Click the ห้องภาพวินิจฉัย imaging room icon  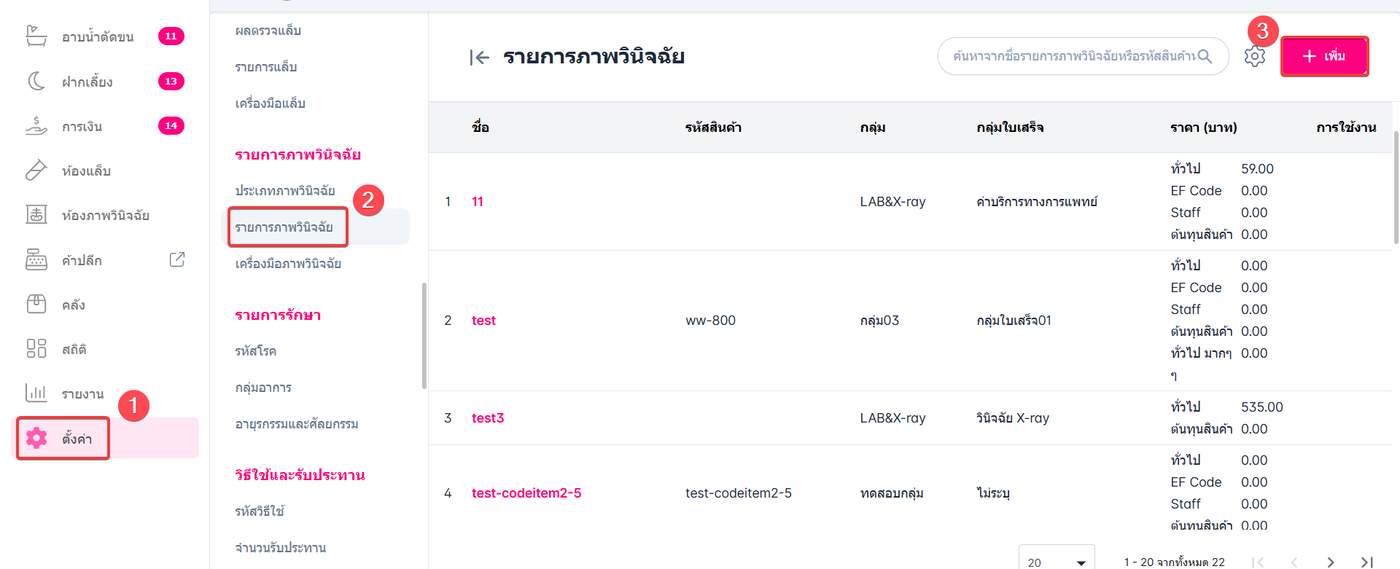tap(36, 215)
